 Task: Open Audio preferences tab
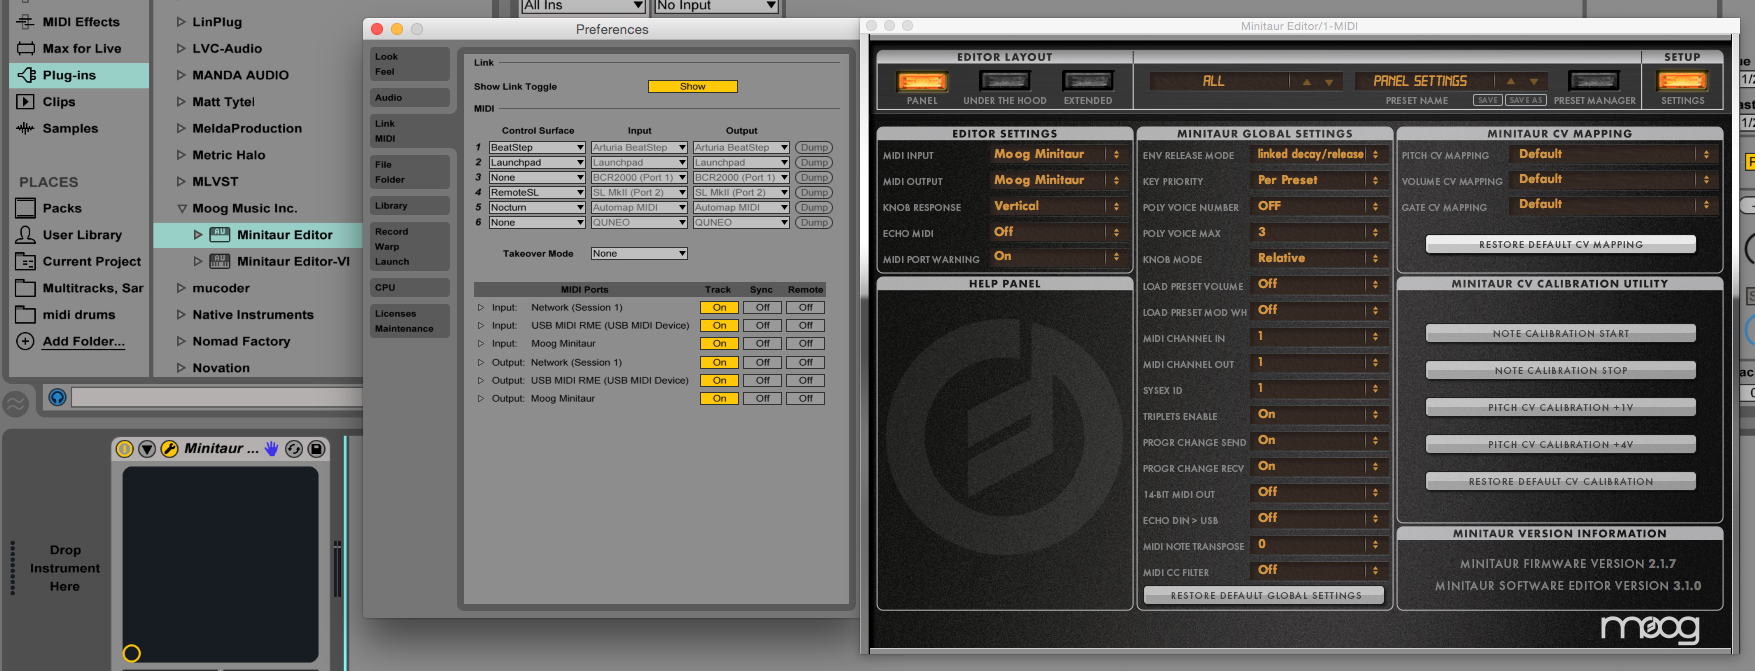click(x=410, y=98)
